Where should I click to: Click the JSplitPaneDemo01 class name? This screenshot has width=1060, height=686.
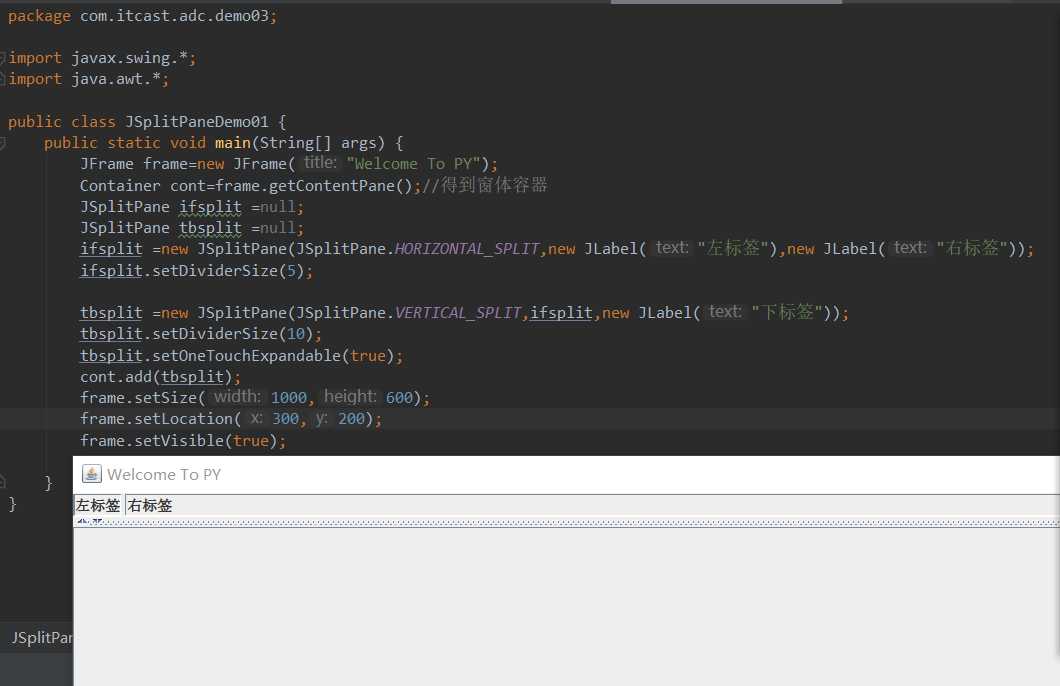(197, 122)
